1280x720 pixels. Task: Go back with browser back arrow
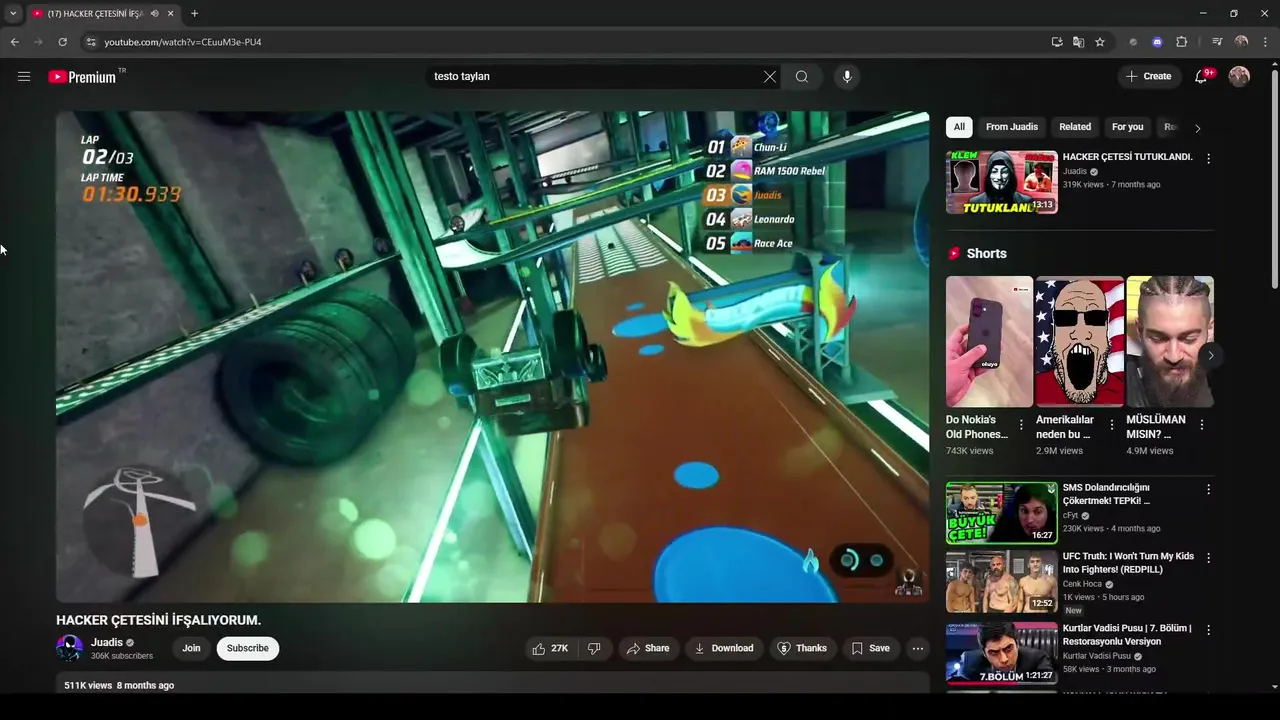(14, 42)
